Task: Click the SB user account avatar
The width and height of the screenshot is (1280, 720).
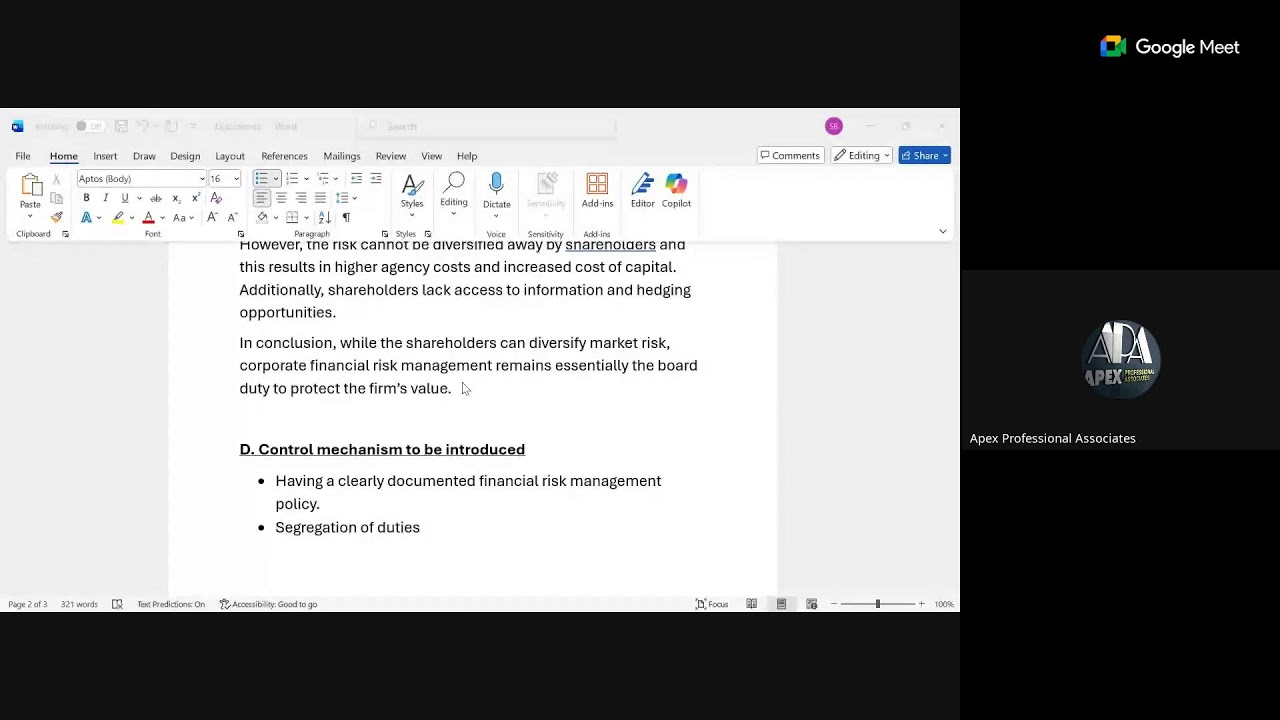Action: pyautogui.click(x=834, y=126)
